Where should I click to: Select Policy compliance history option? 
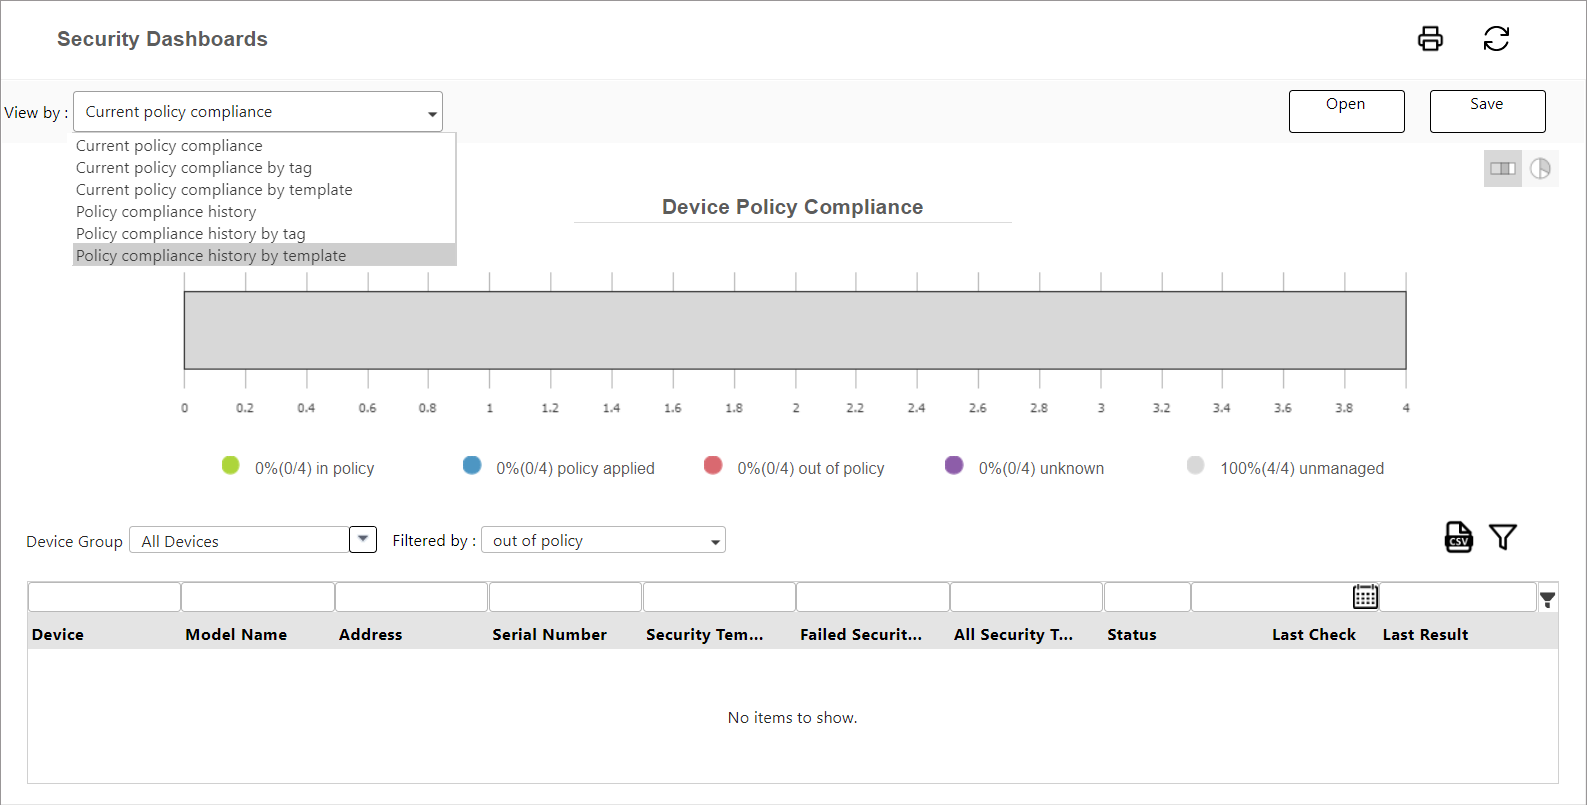pyautogui.click(x=166, y=212)
